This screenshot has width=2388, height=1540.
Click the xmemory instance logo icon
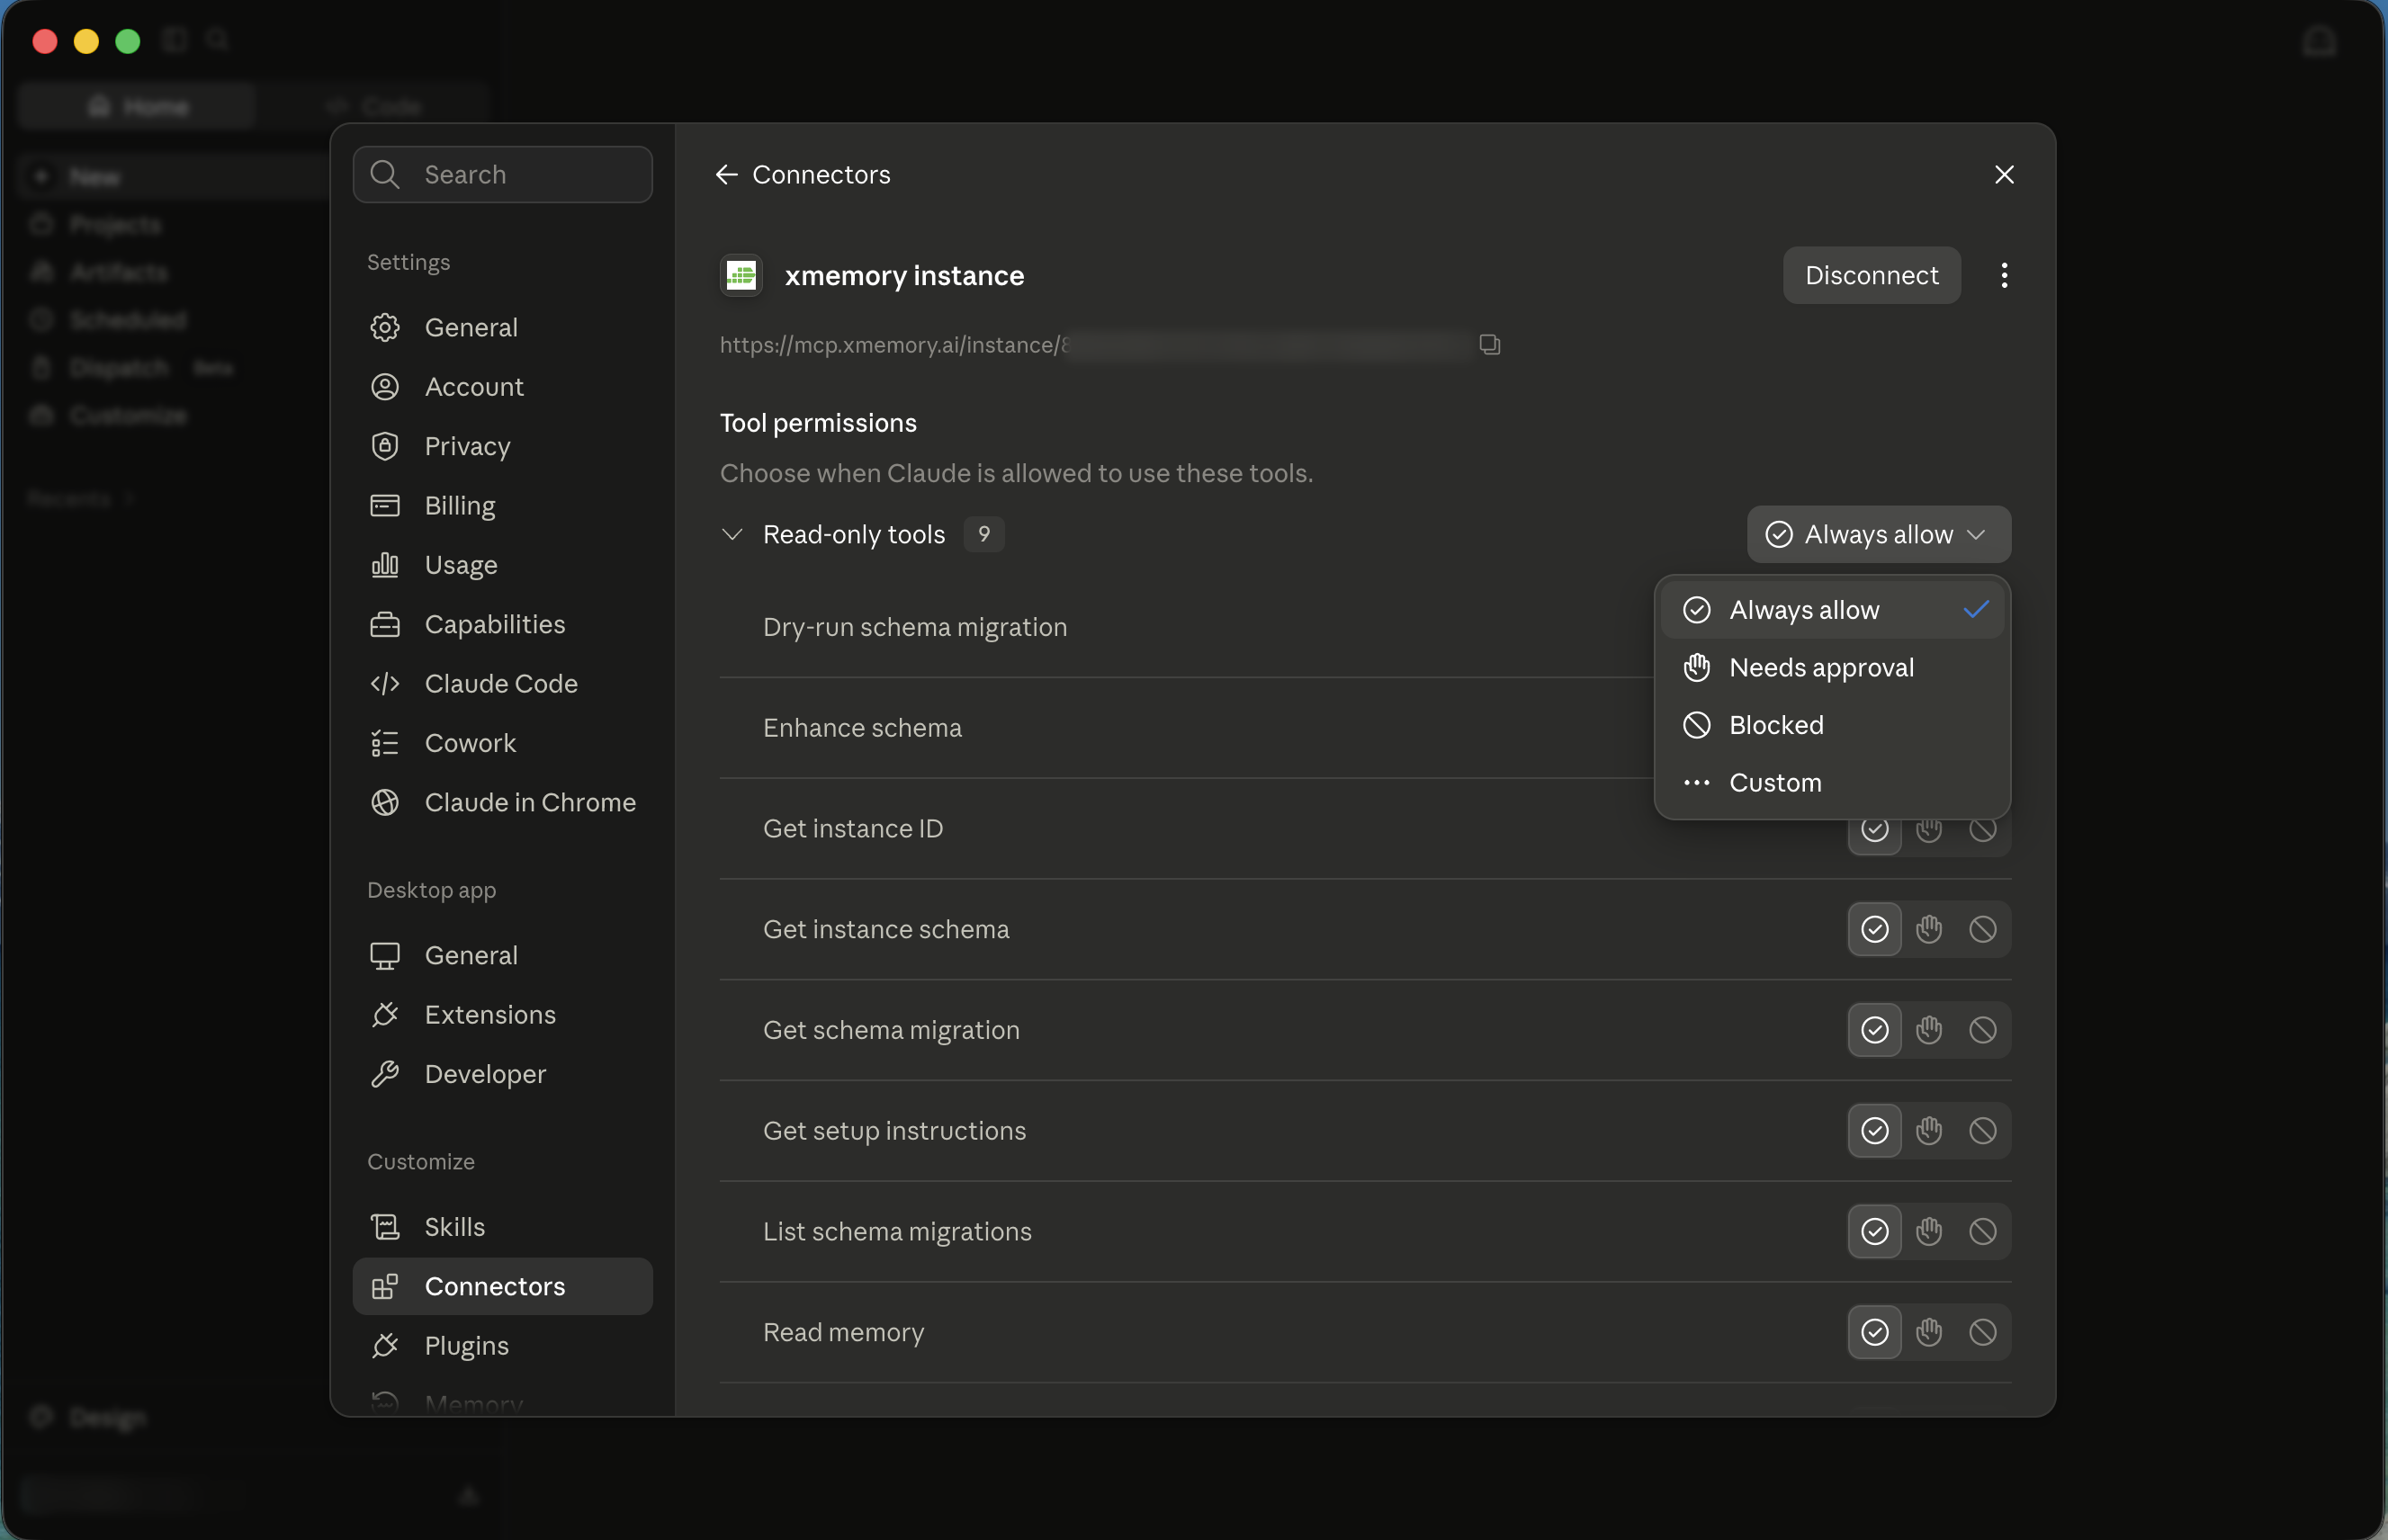pos(741,276)
